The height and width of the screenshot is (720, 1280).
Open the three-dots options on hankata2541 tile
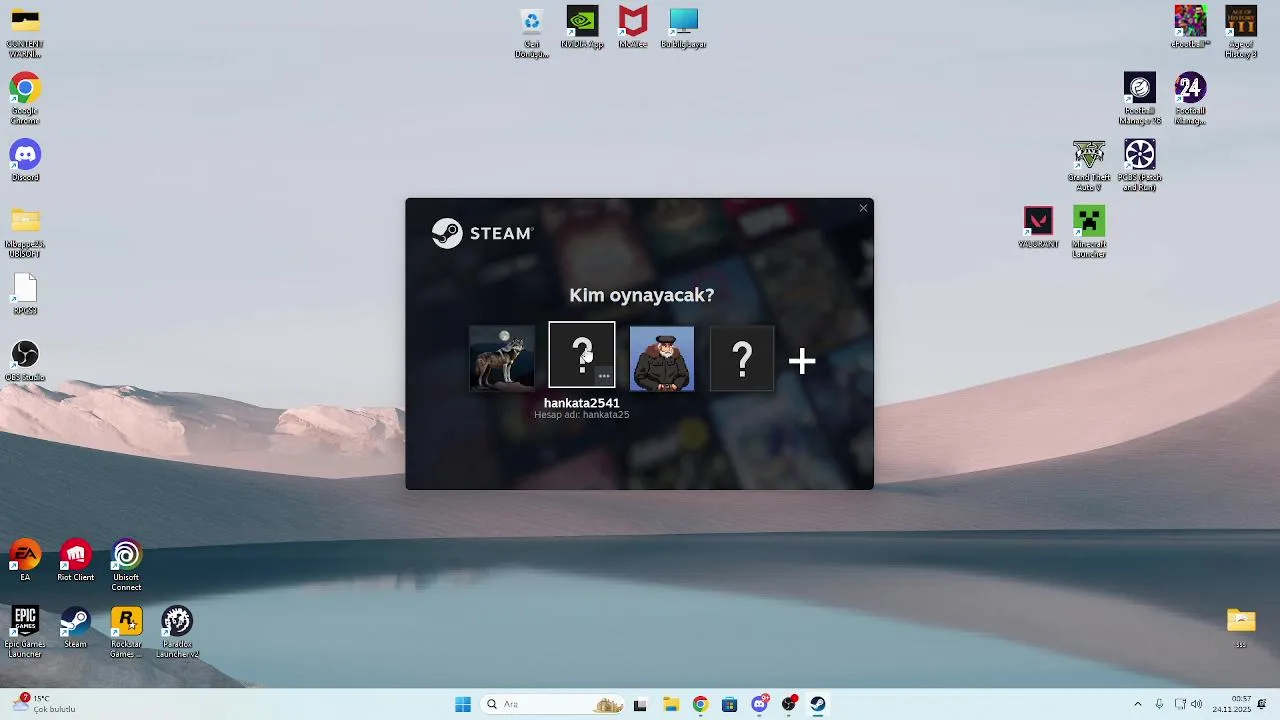[604, 376]
